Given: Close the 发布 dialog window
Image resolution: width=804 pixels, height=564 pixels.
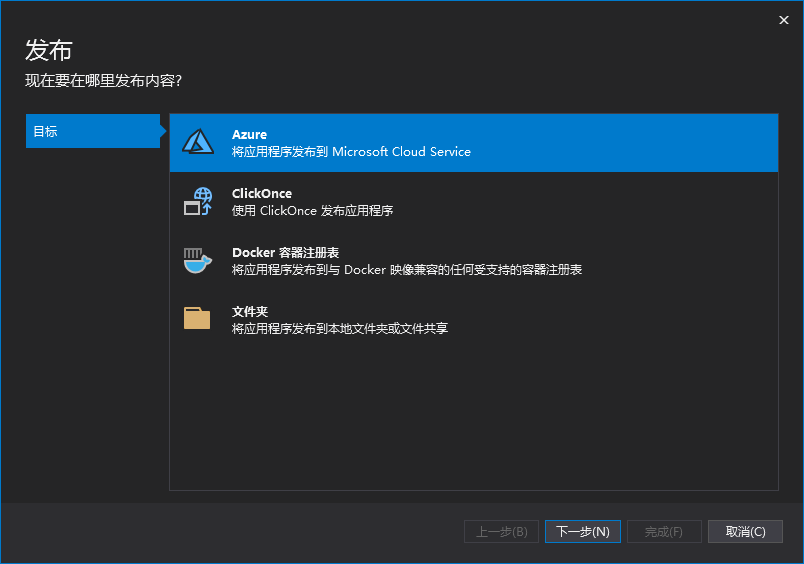Looking at the screenshot, I should pyautogui.click(x=783, y=20).
